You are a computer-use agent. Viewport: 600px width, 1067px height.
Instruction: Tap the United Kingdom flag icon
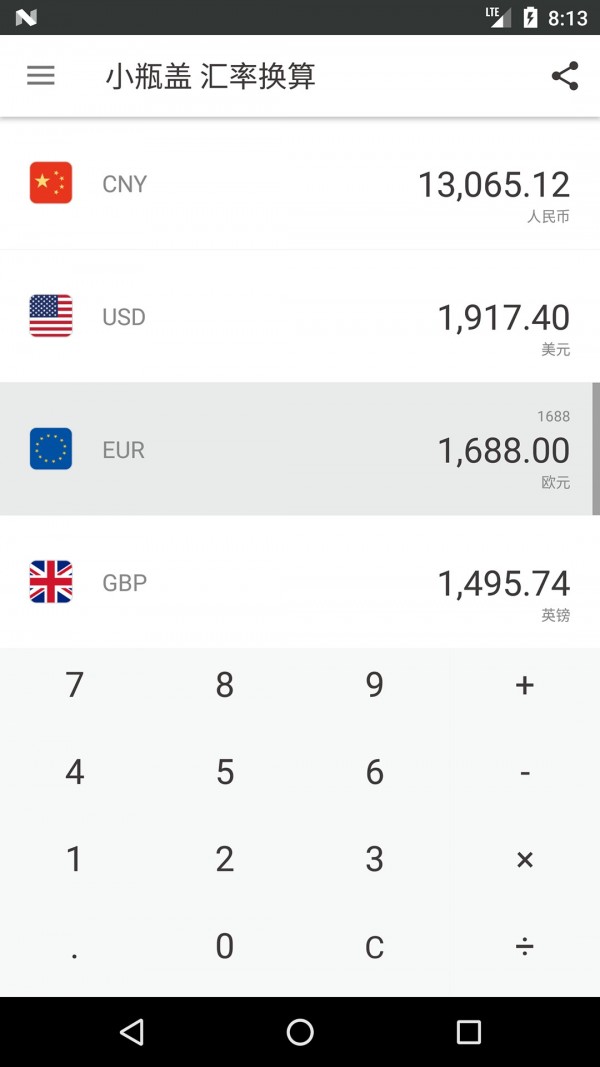51,582
